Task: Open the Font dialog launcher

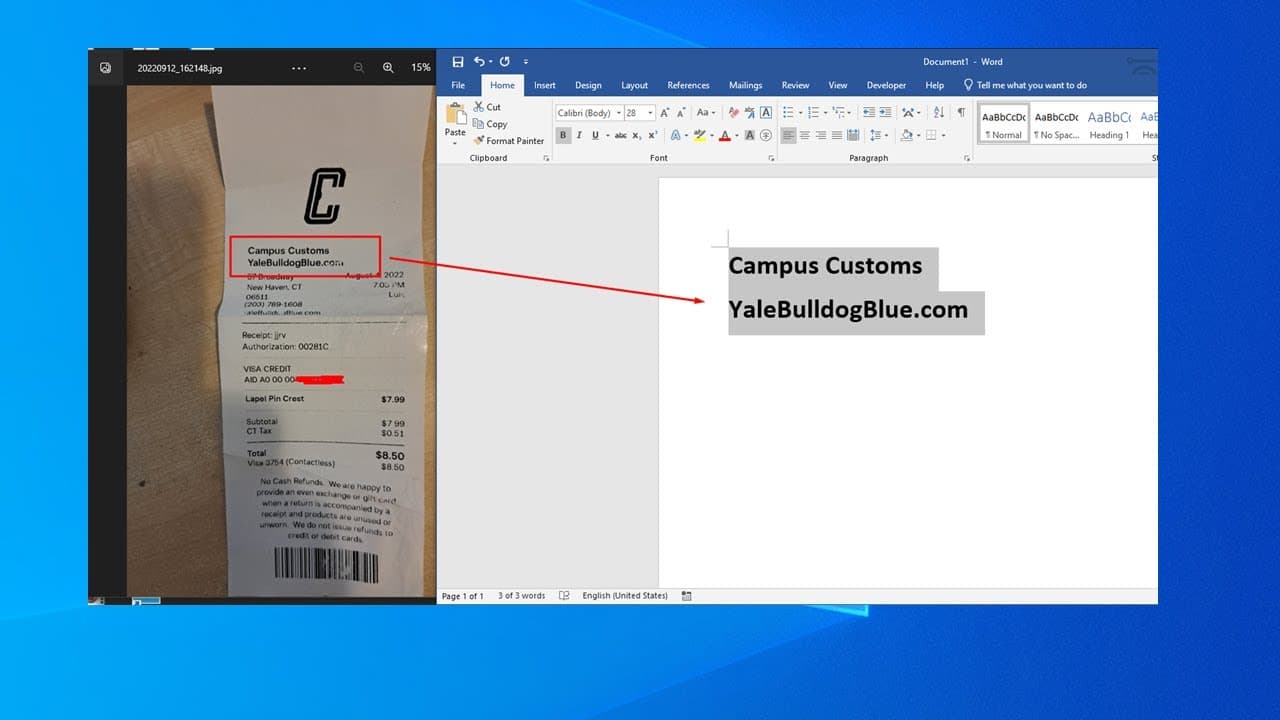Action: coord(771,158)
